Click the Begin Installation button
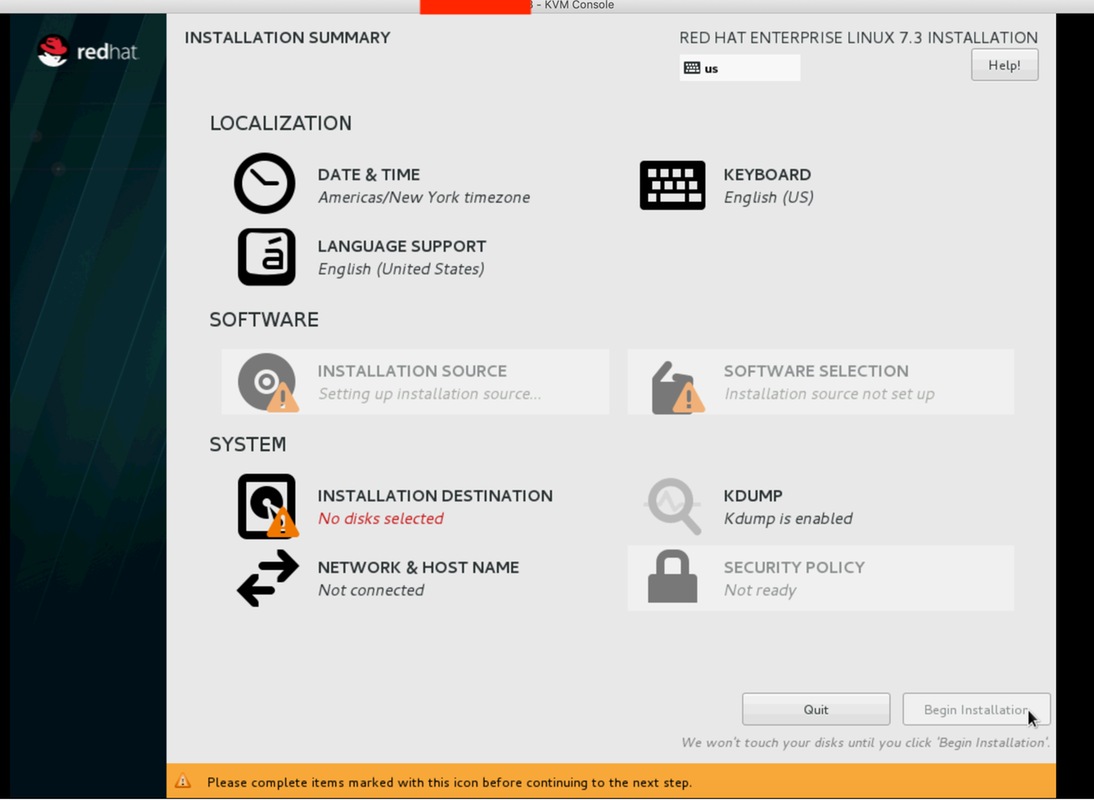Viewport: 1094px width, 800px height. [x=976, y=709]
